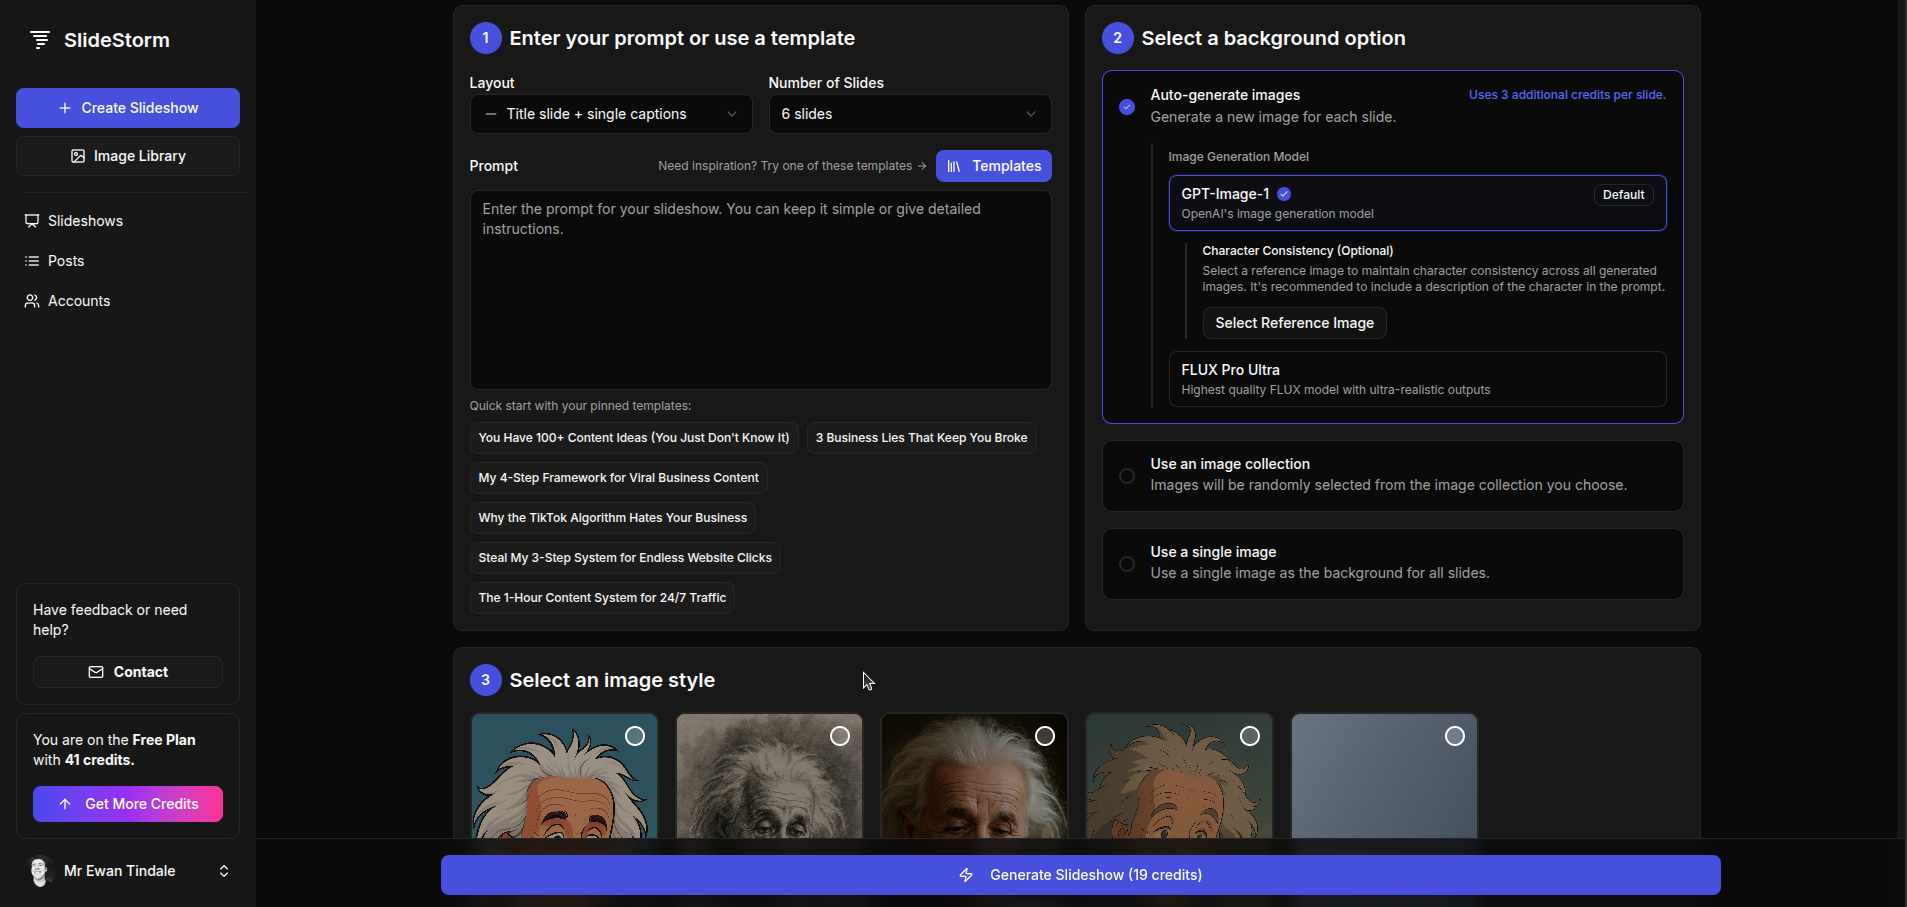The width and height of the screenshot is (1907, 907).
Task: Click the Create Slideshow button
Action: [128, 108]
